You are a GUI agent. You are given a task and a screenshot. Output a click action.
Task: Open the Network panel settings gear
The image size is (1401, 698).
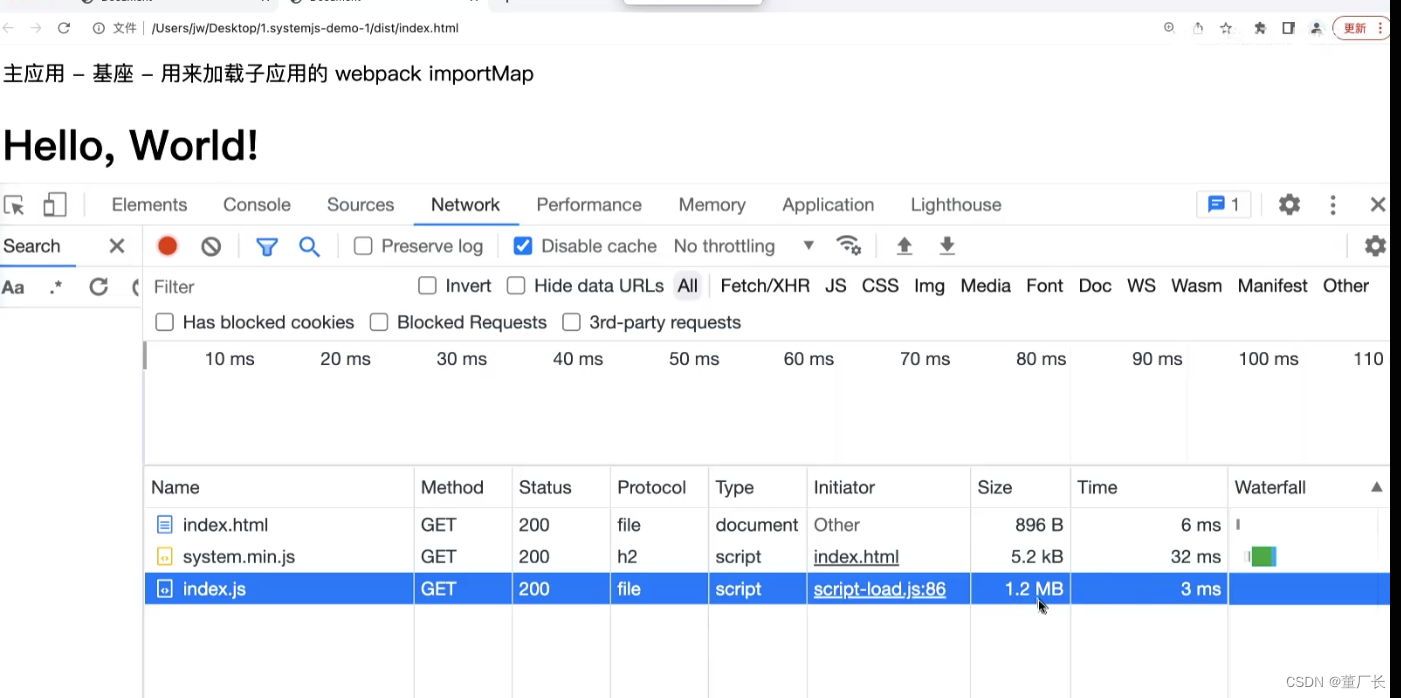1375,246
